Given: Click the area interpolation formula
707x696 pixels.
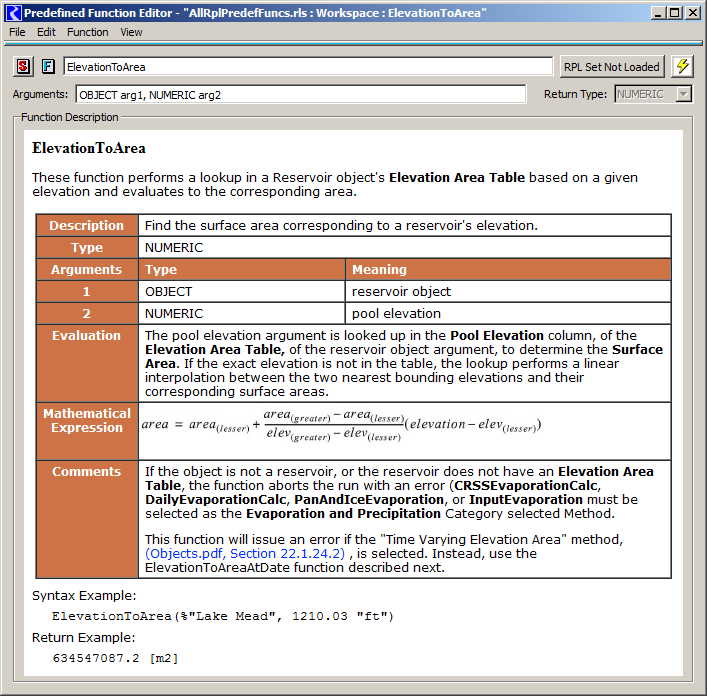Looking at the screenshot, I should [341, 426].
